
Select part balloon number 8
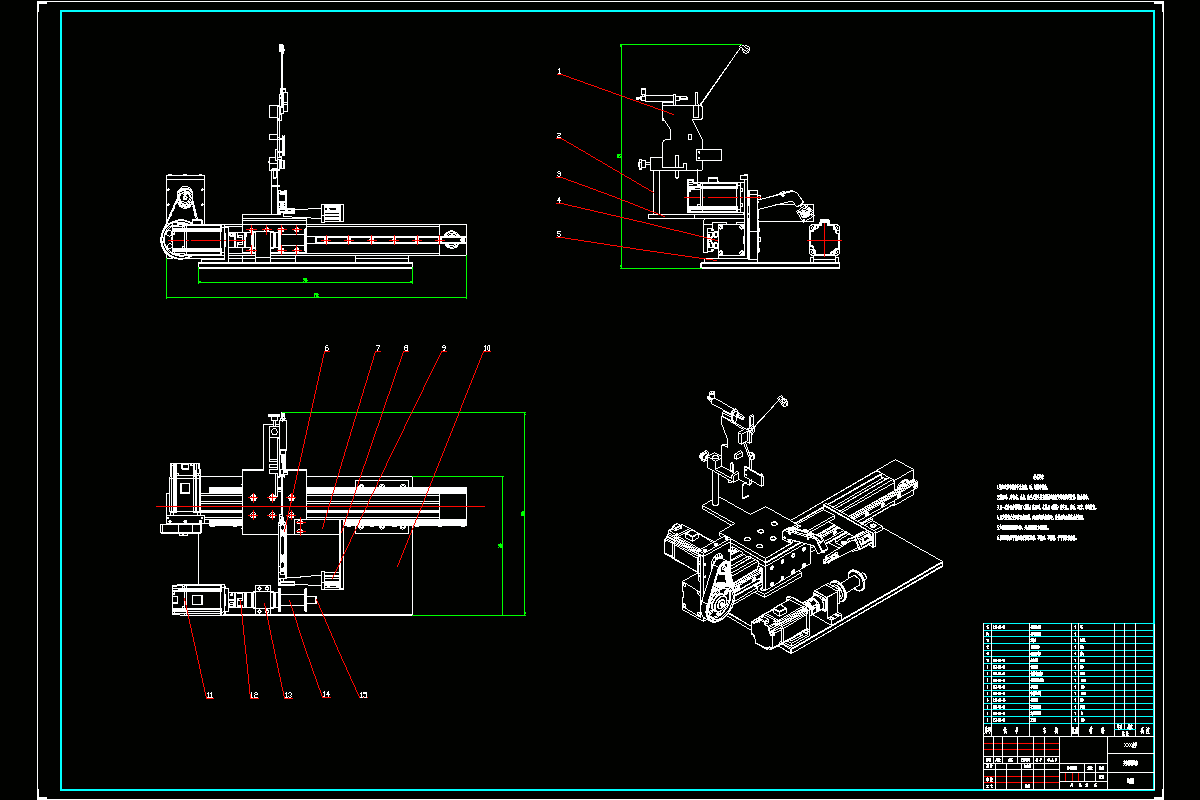405,348
